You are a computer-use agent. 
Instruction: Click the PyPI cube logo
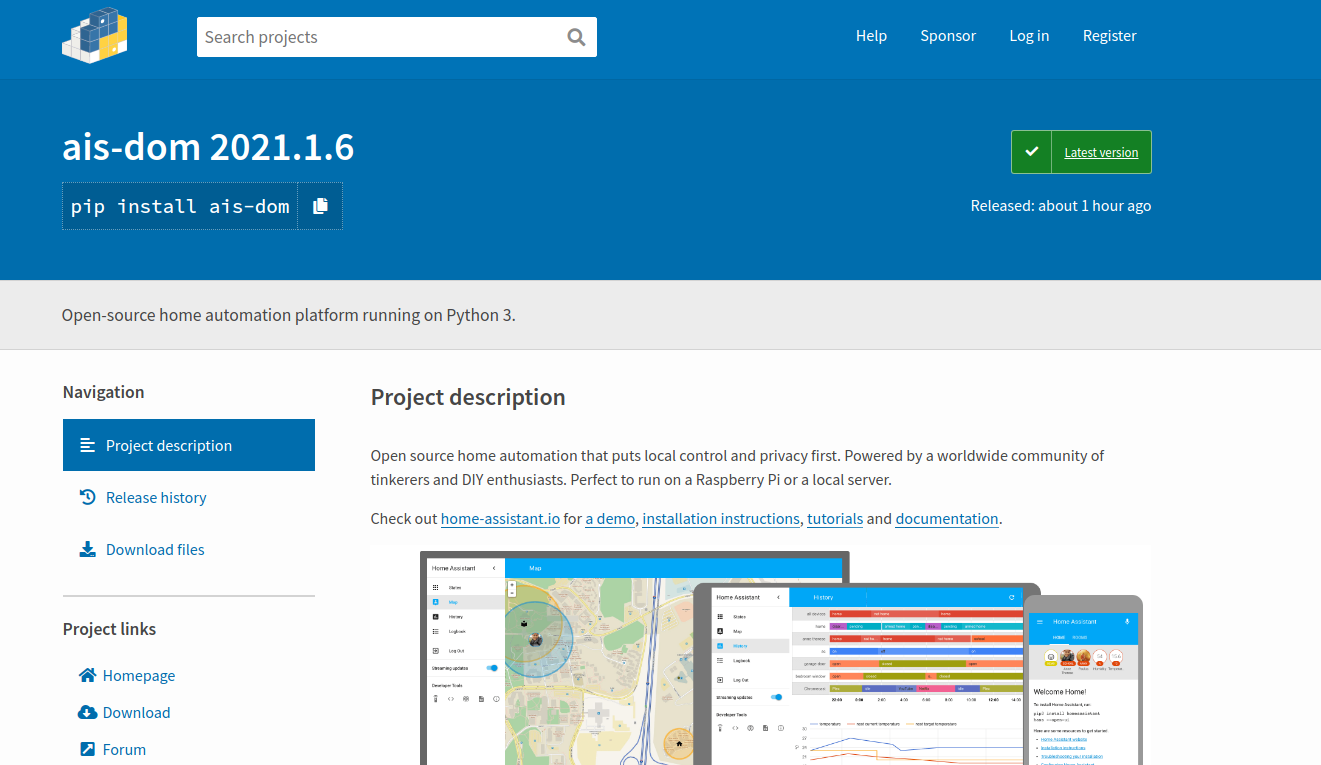(95, 37)
